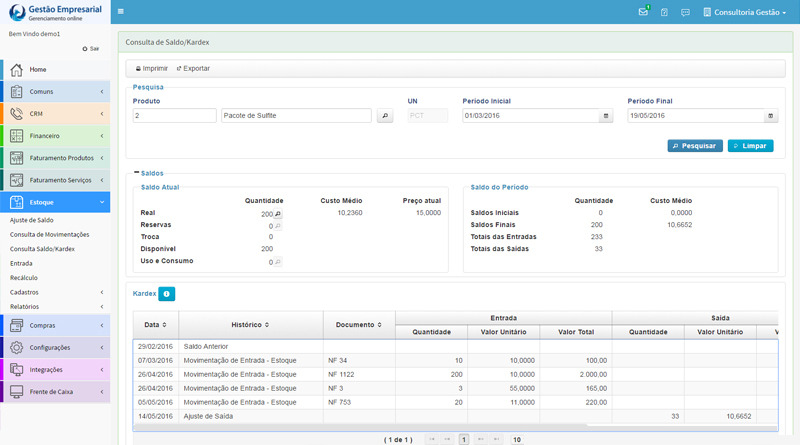Click the Exportar button
The height and width of the screenshot is (445, 800).
click(193, 68)
